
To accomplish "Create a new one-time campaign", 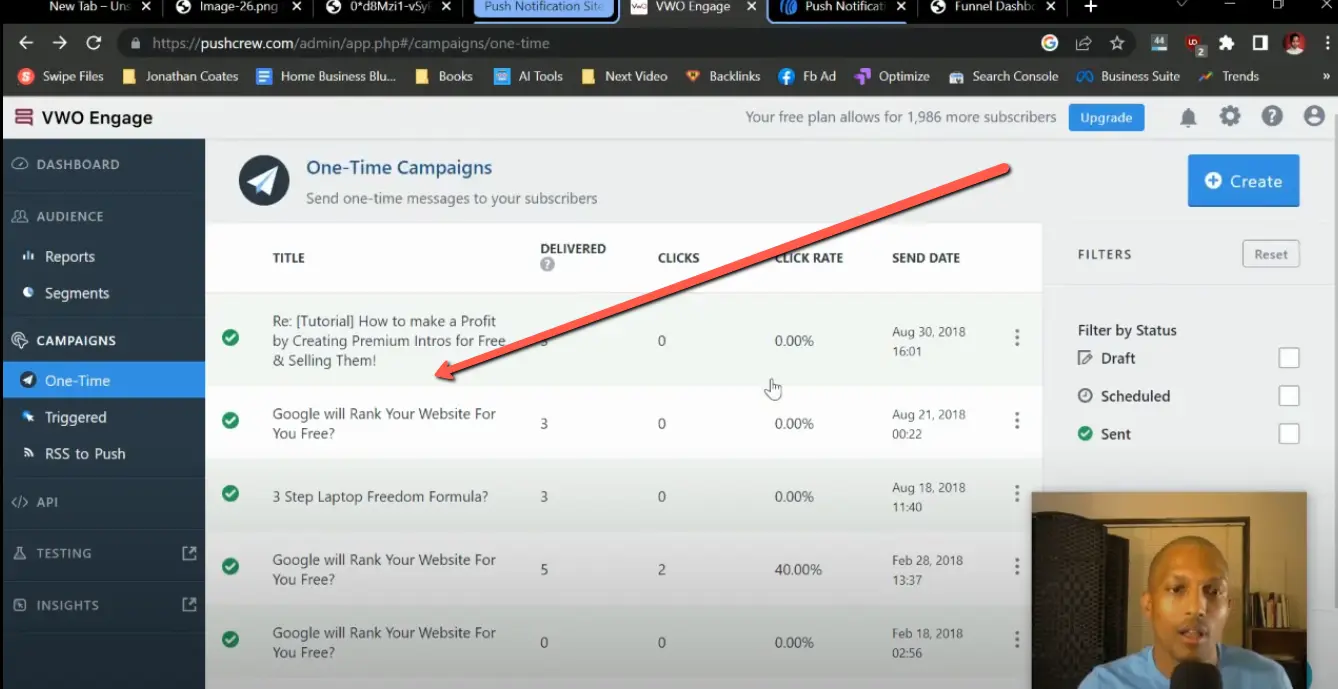I will point(1243,180).
